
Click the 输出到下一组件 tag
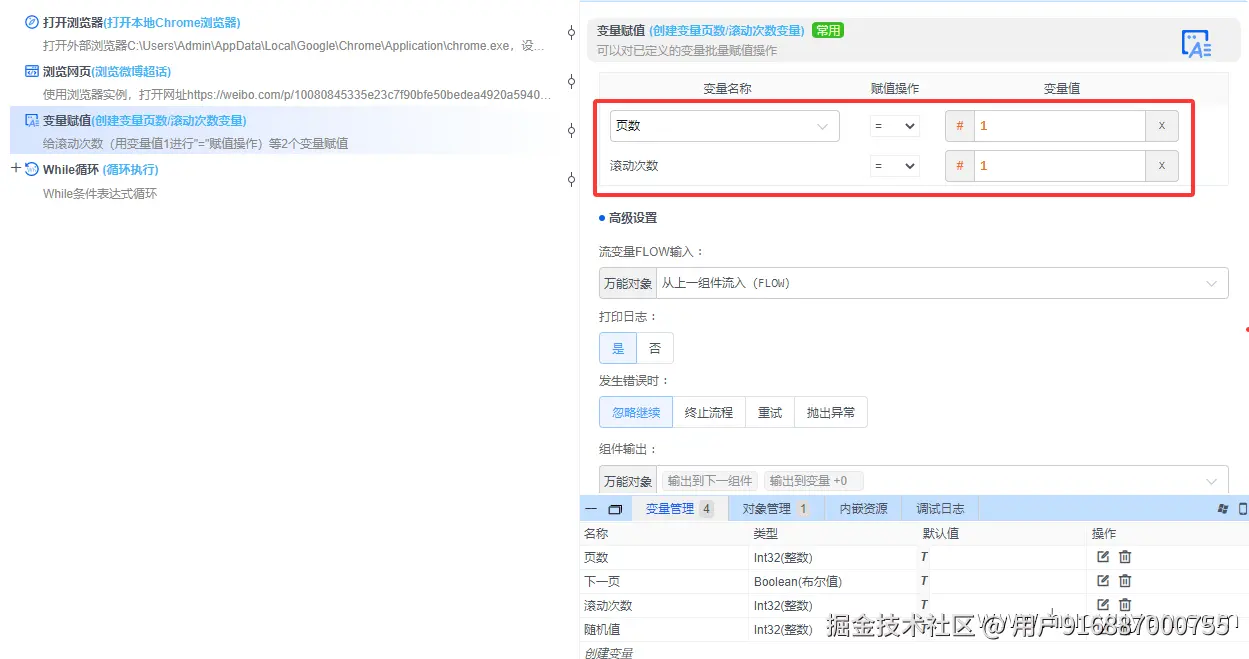pos(710,481)
